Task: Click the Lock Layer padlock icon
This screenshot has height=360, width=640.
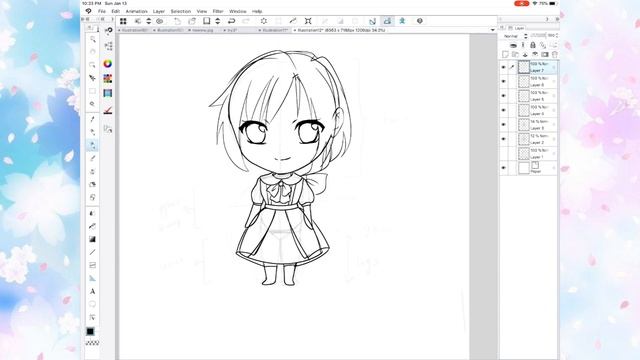Action: coord(533,45)
